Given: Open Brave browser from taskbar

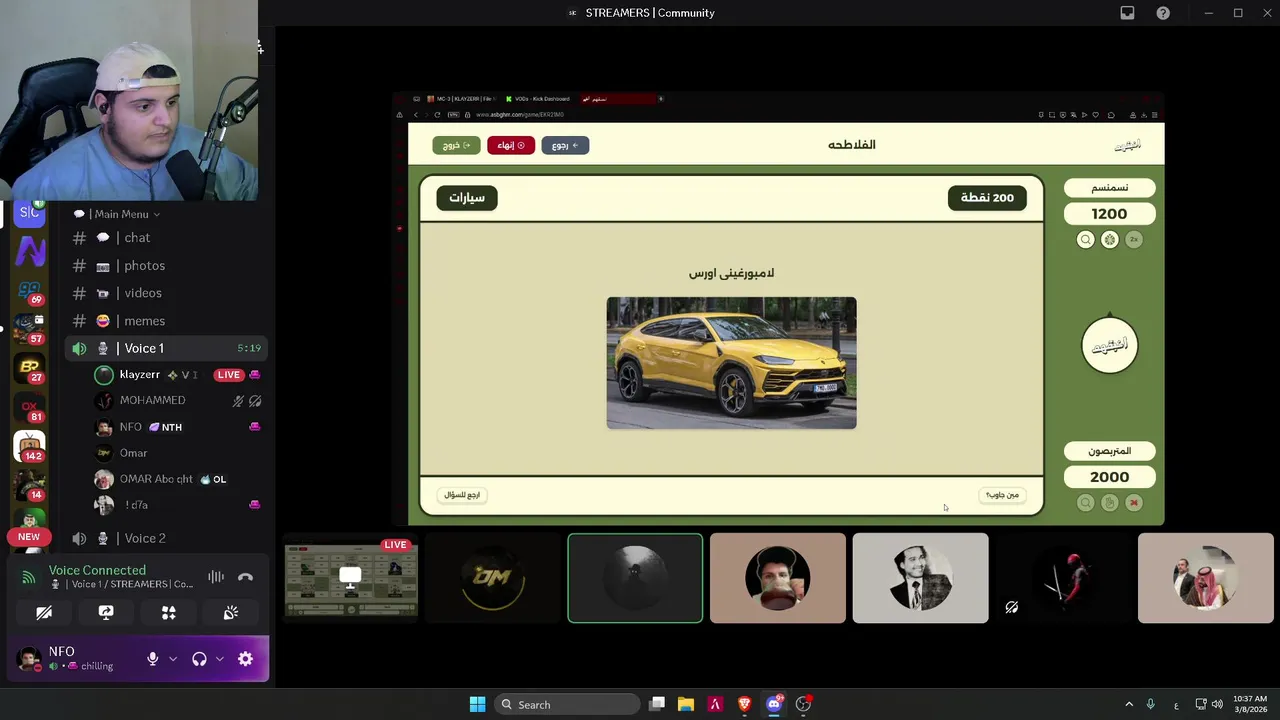Looking at the screenshot, I should coord(744,704).
